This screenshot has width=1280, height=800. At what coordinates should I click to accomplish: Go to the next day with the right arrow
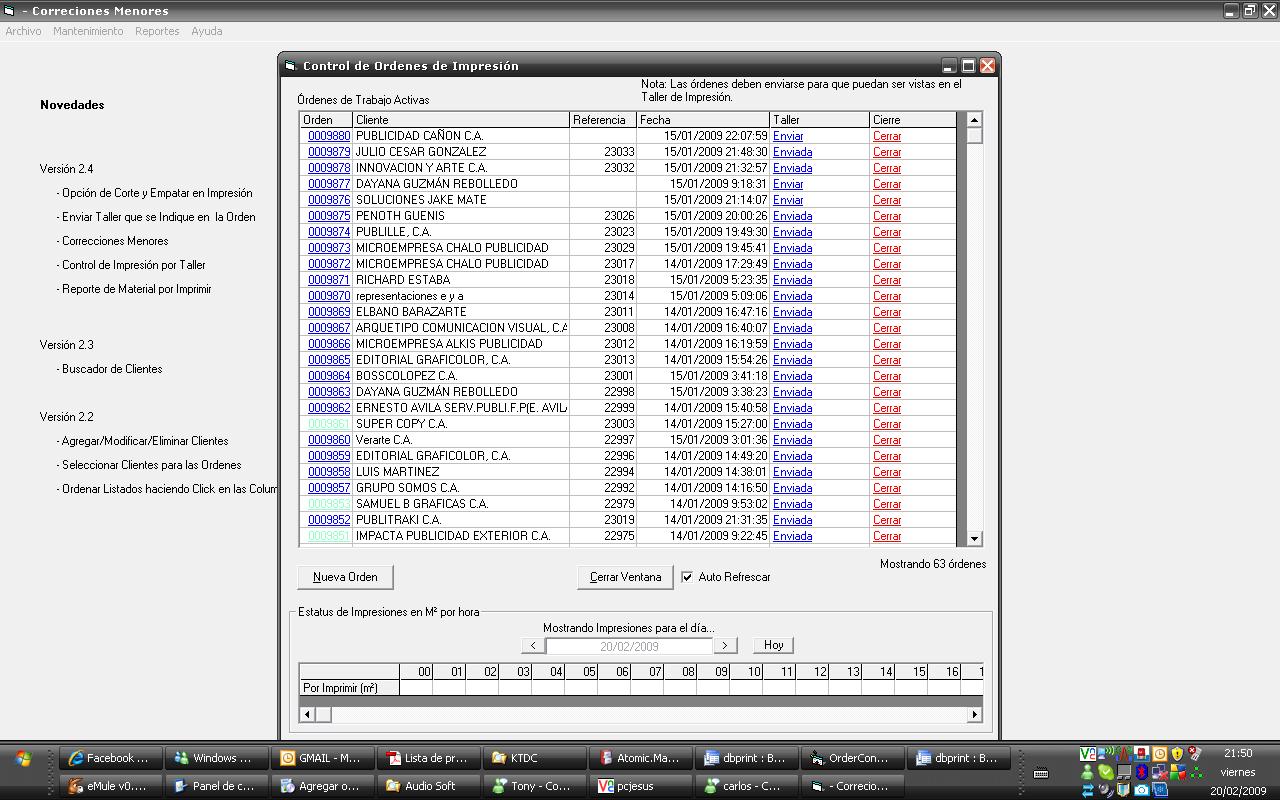coord(725,646)
